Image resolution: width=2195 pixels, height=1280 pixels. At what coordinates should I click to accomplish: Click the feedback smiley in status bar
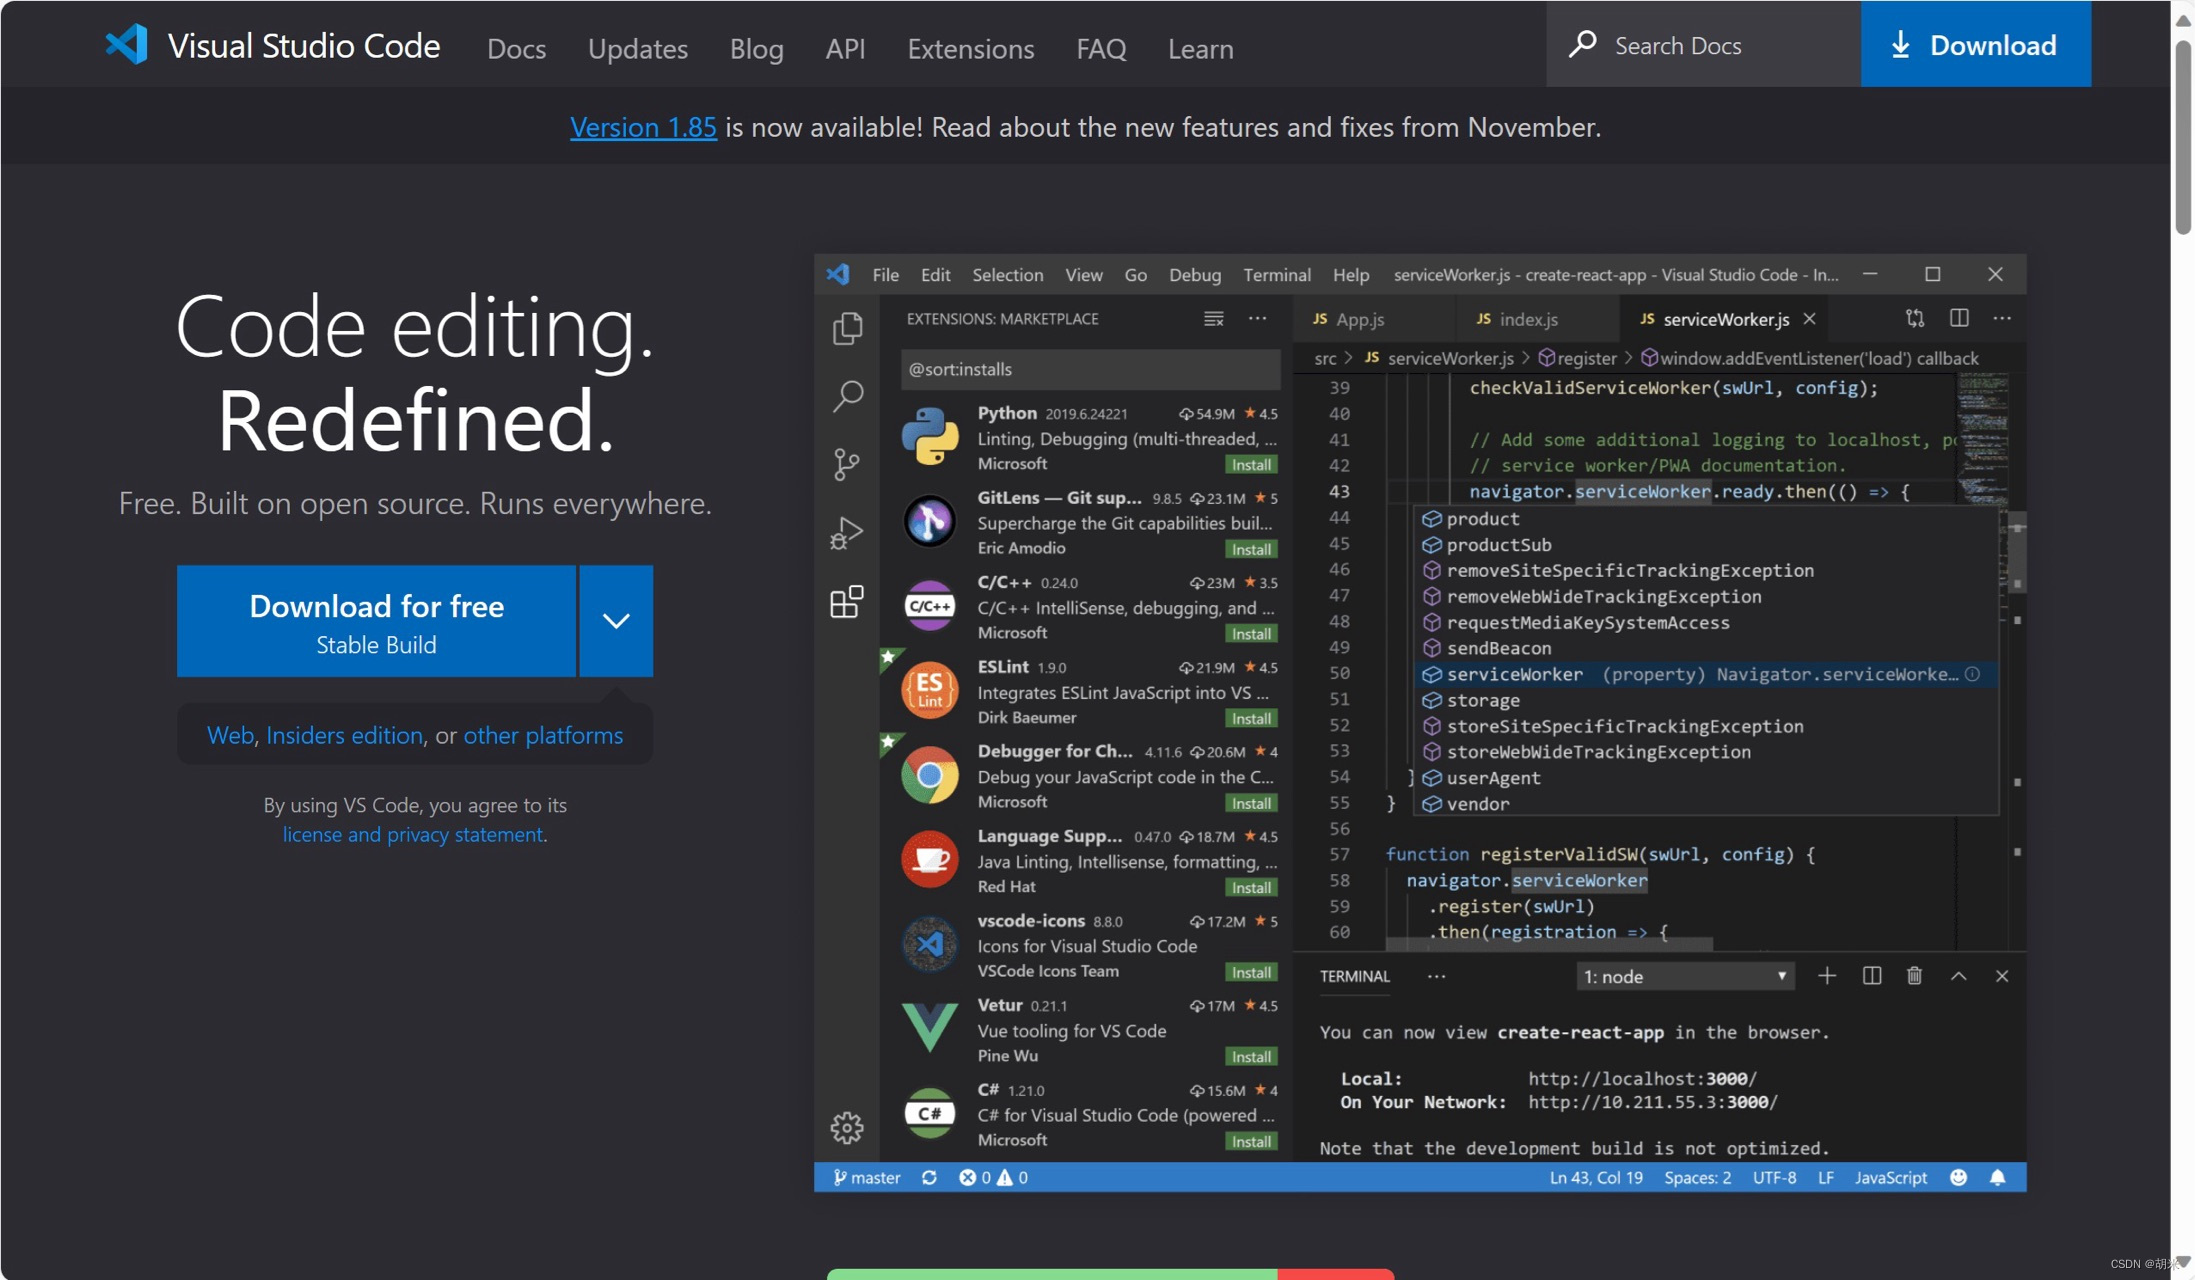pos(1959,1177)
